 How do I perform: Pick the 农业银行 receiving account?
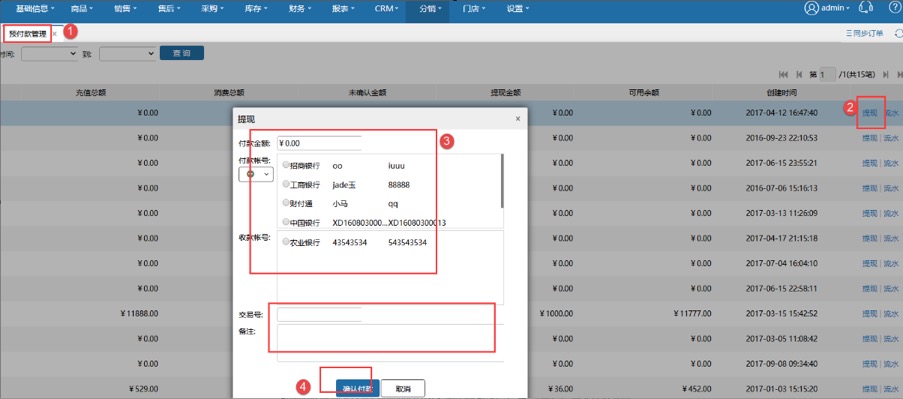click(286, 242)
